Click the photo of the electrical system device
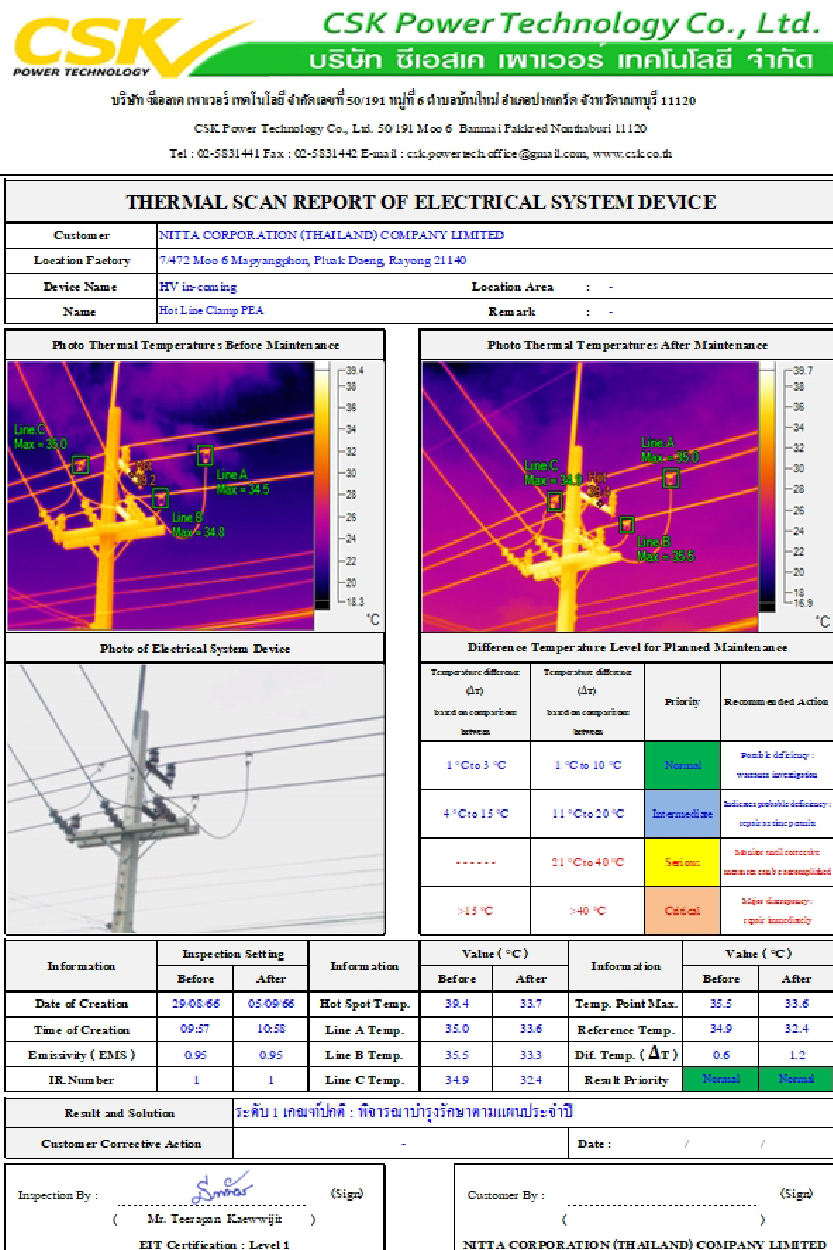This screenshot has width=833, height=1250. [195, 797]
